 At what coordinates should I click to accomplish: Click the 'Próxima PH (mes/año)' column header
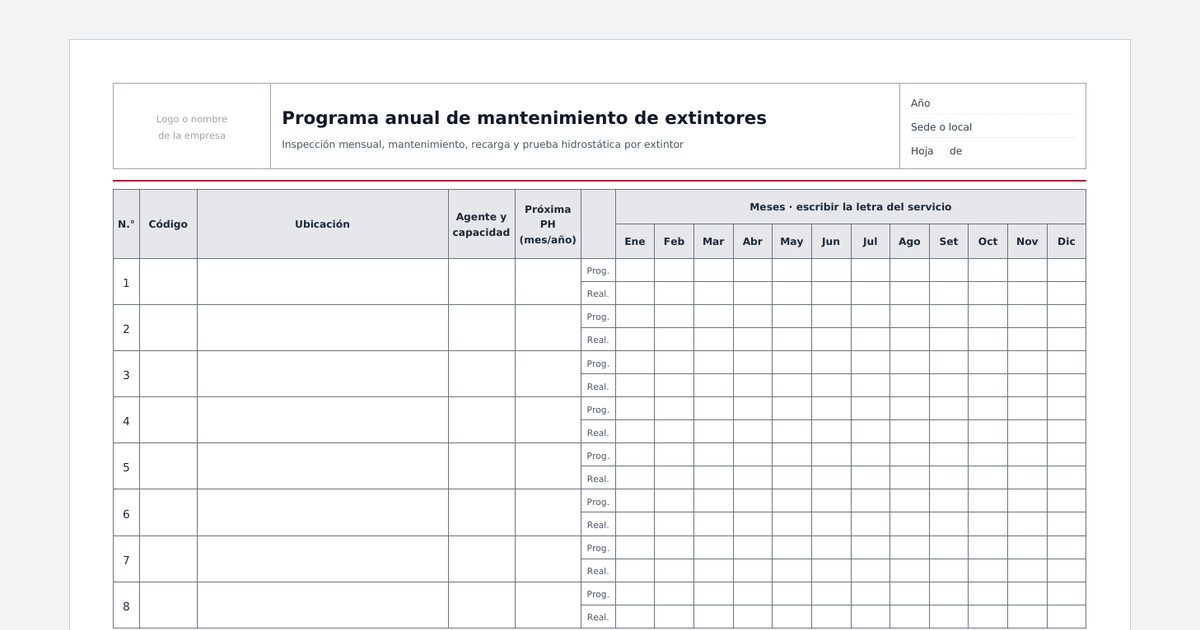click(x=548, y=224)
